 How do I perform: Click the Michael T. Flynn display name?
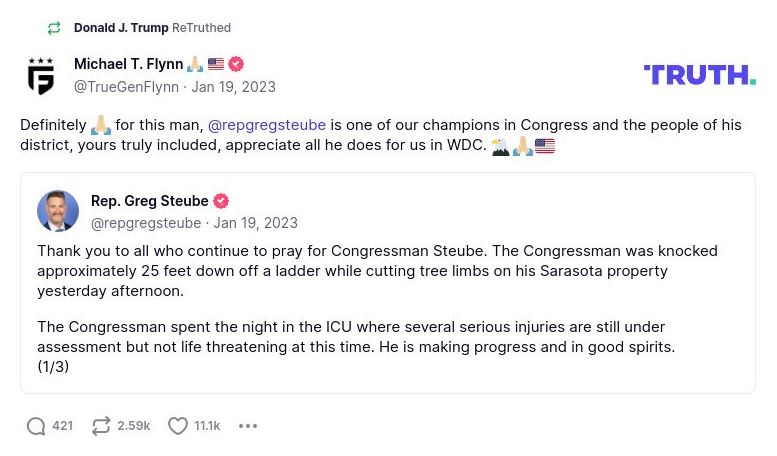pyautogui.click(x=128, y=64)
